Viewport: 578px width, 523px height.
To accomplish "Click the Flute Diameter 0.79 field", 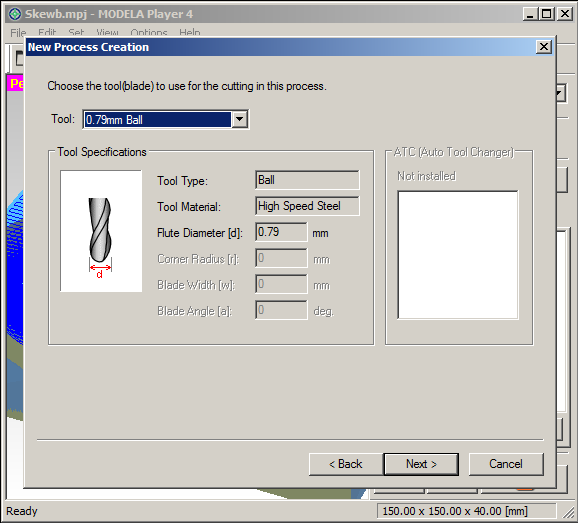I will (x=281, y=232).
